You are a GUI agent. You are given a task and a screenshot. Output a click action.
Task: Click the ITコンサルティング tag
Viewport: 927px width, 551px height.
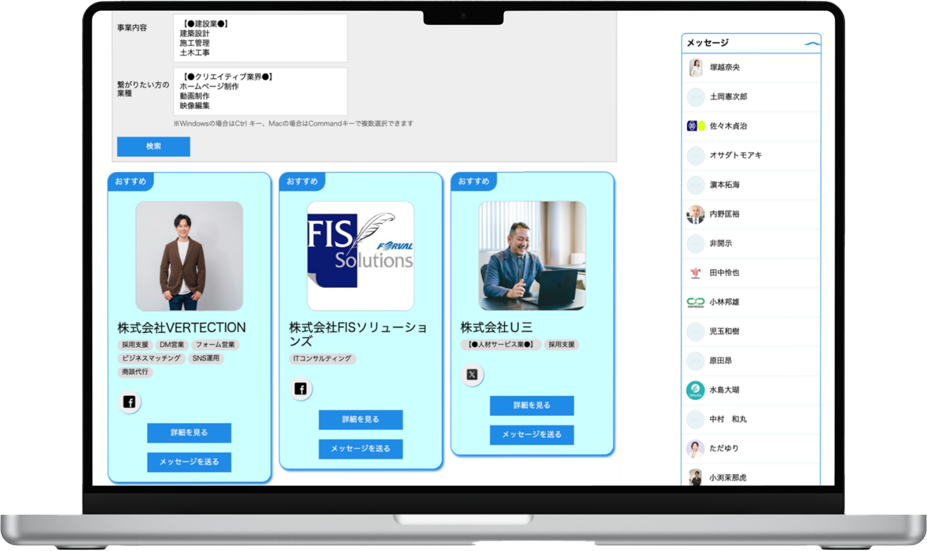[323, 358]
